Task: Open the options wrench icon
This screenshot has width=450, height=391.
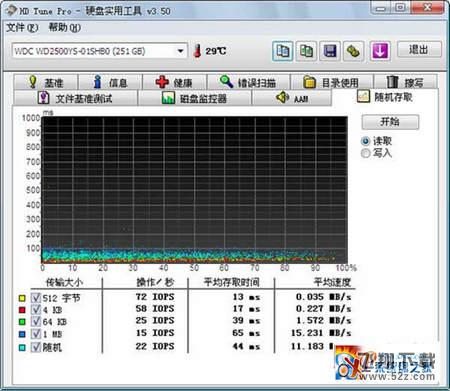Action: (x=353, y=51)
